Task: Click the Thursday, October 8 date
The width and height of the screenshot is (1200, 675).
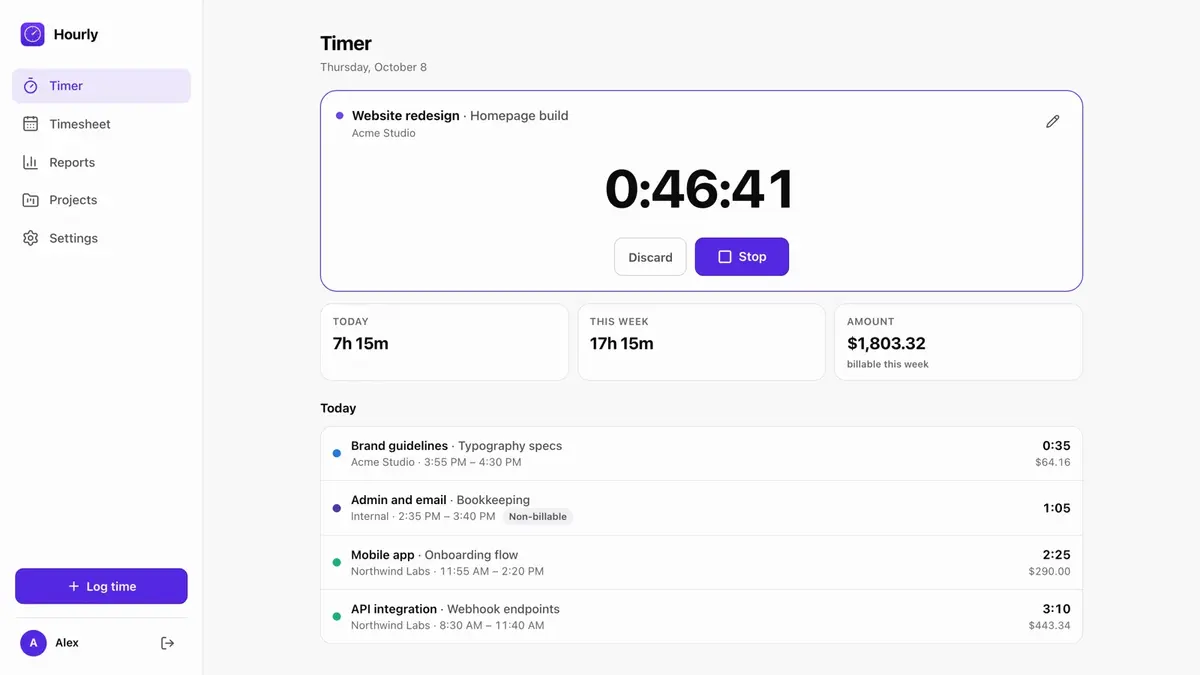Action: (373, 67)
